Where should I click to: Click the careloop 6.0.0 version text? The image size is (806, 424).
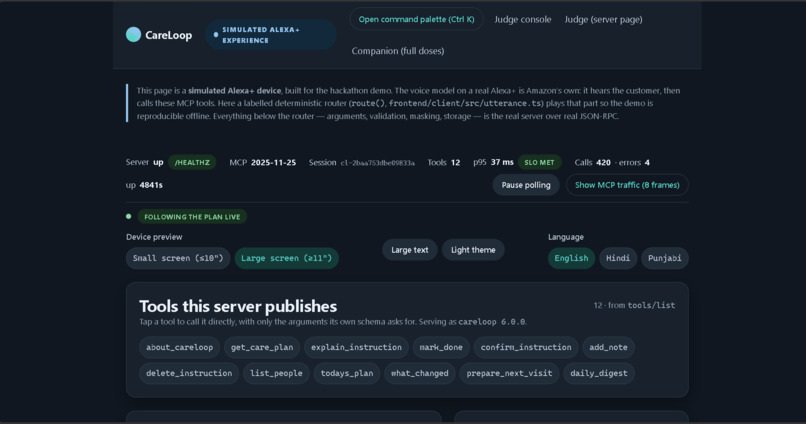click(492, 322)
